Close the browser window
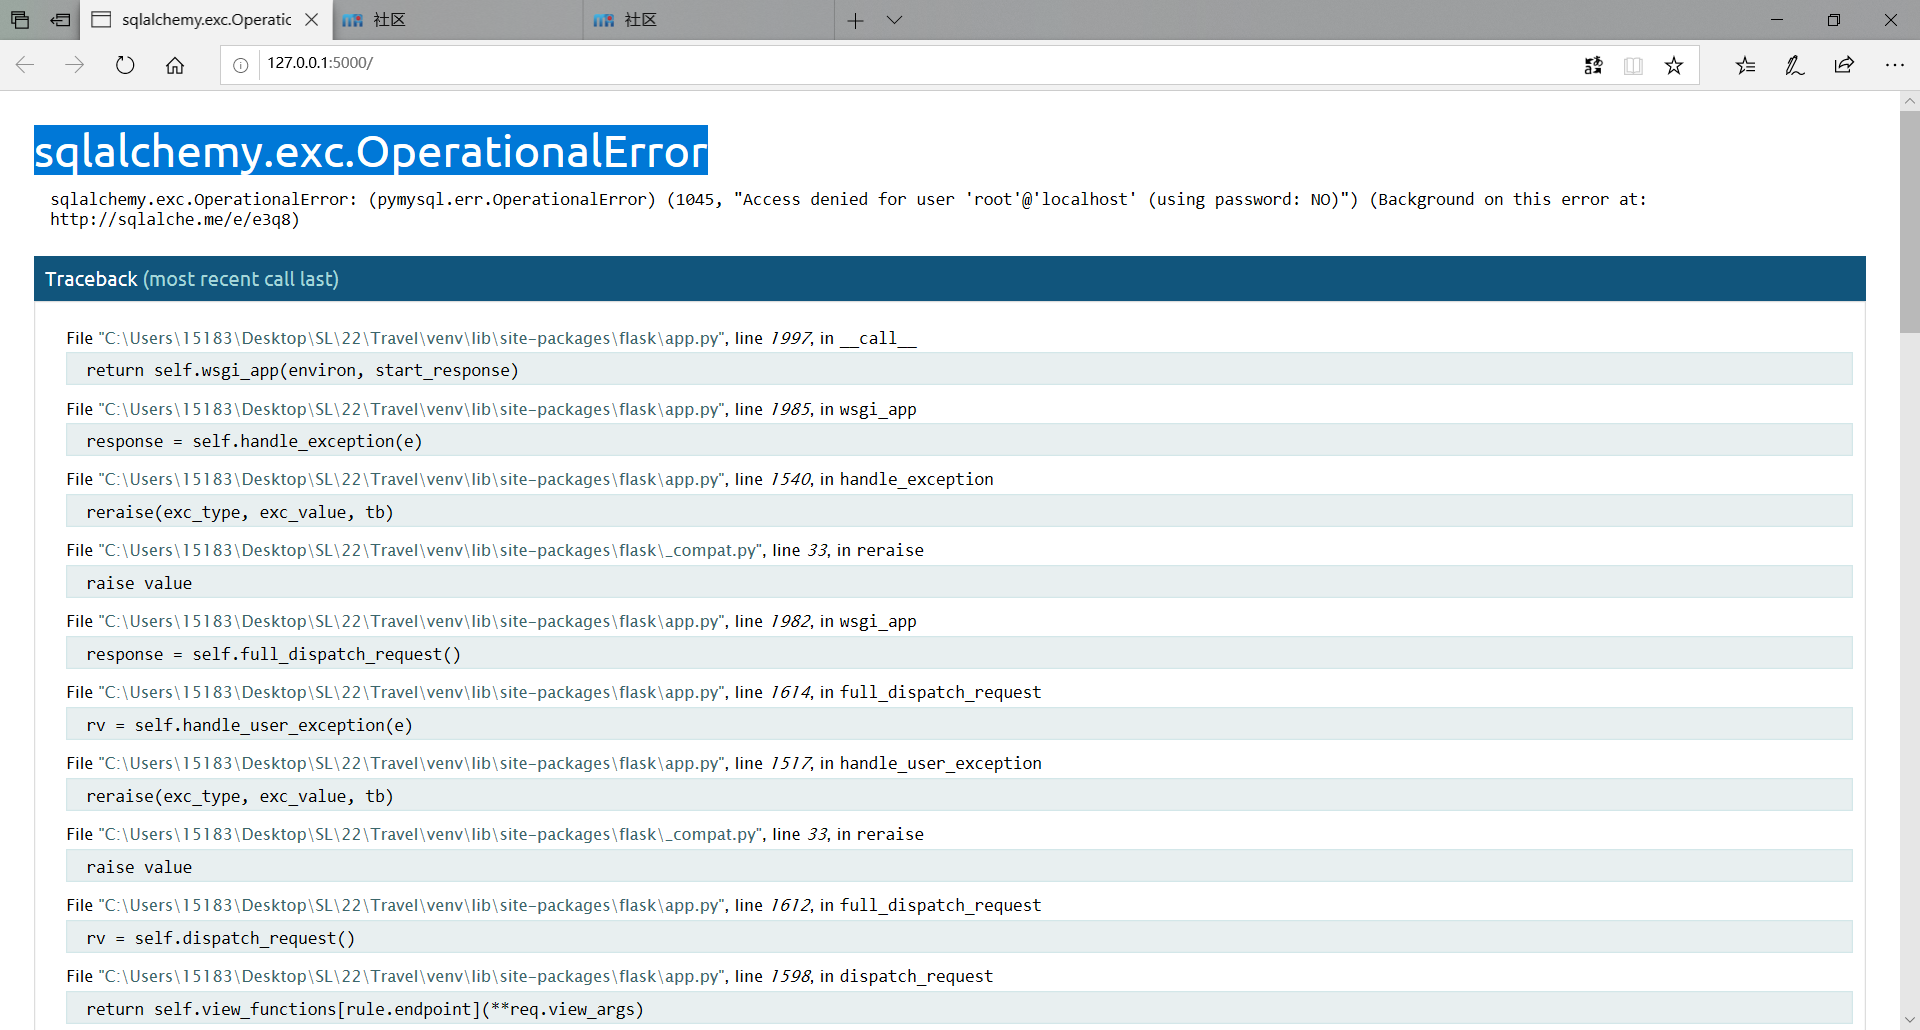 point(1891,20)
